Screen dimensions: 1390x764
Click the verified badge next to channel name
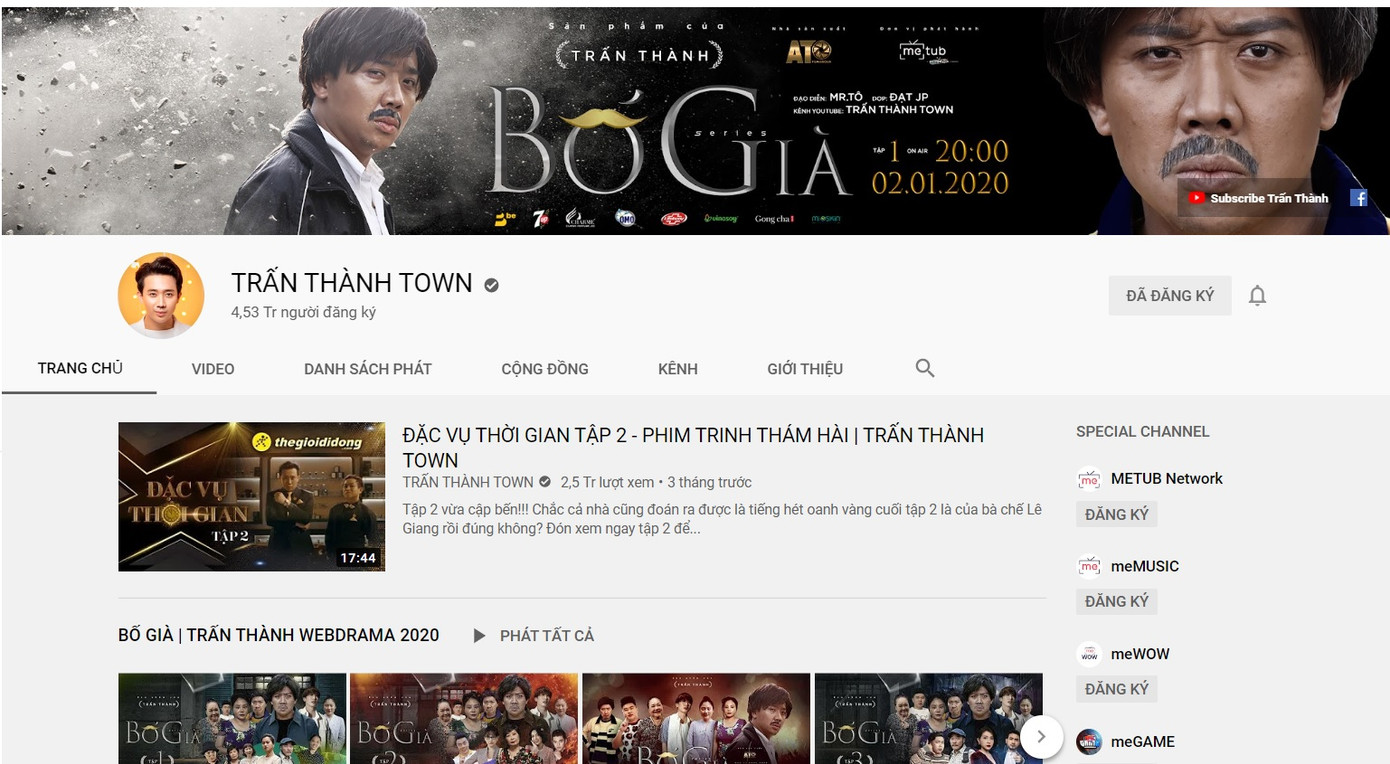click(x=490, y=284)
